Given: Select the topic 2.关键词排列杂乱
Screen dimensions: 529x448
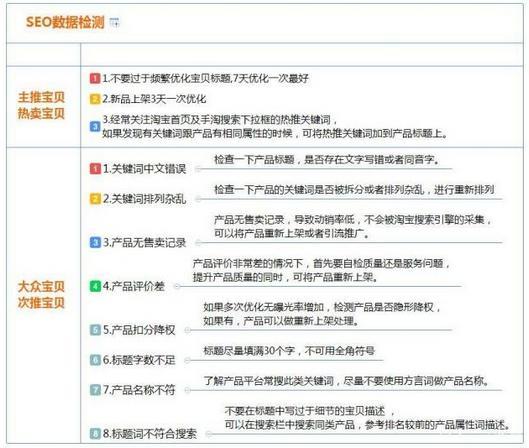Looking at the screenshot, I should [x=144, y=199].
